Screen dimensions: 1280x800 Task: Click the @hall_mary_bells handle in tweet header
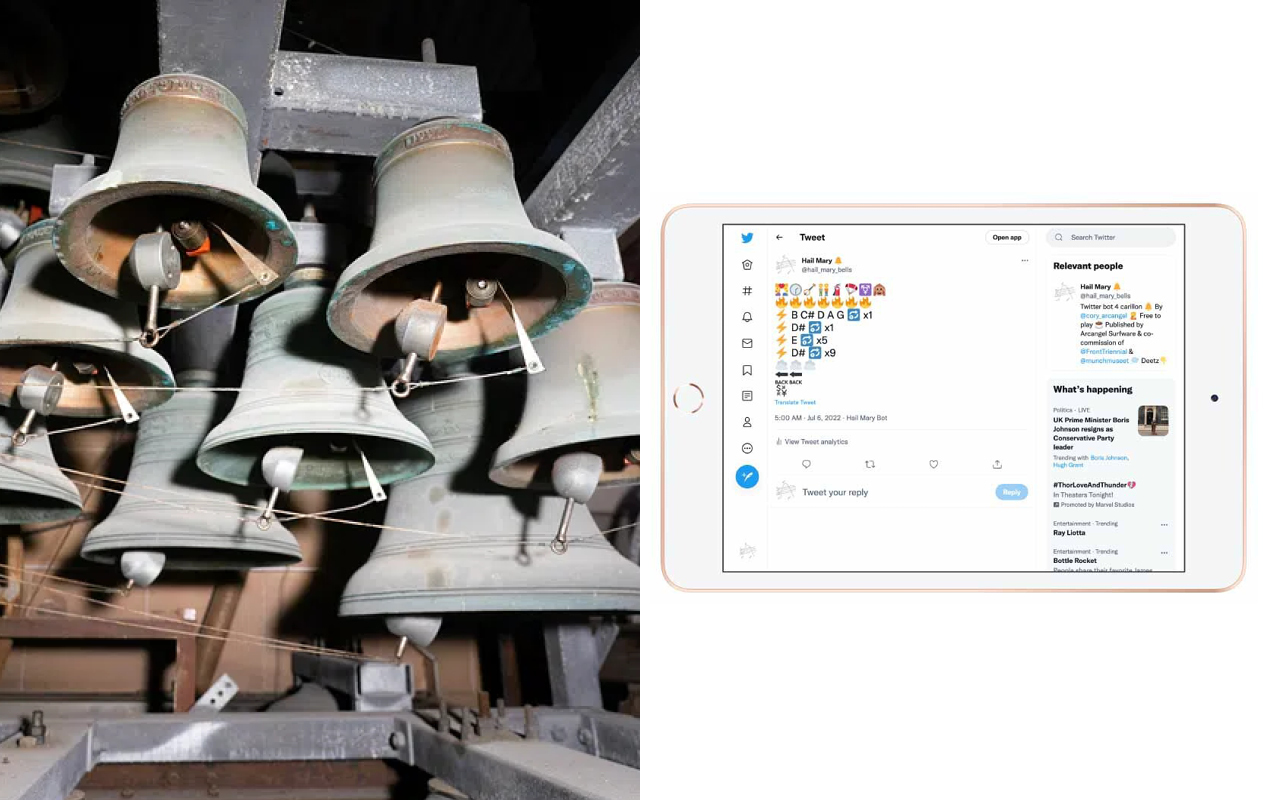tap(827, 270)
